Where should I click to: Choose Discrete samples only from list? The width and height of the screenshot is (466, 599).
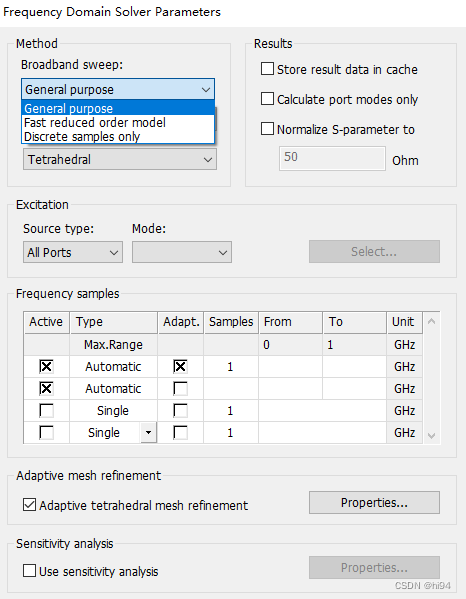pyautogui.click(x=118, y=136)
